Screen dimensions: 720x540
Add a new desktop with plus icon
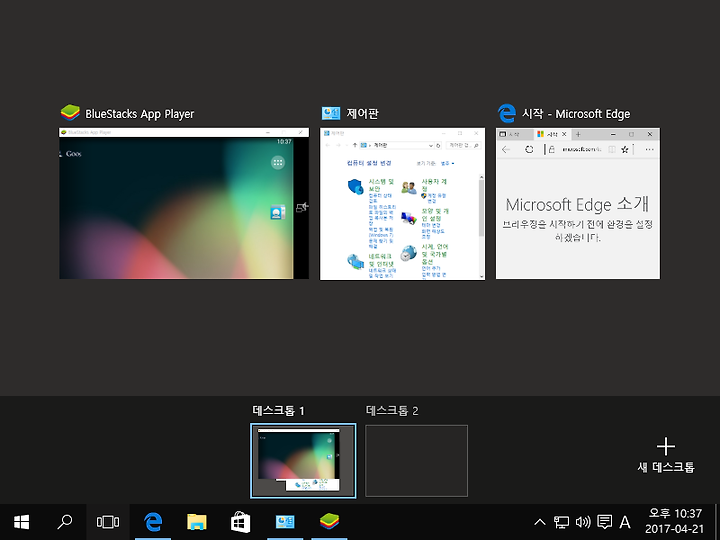point(666,446)
